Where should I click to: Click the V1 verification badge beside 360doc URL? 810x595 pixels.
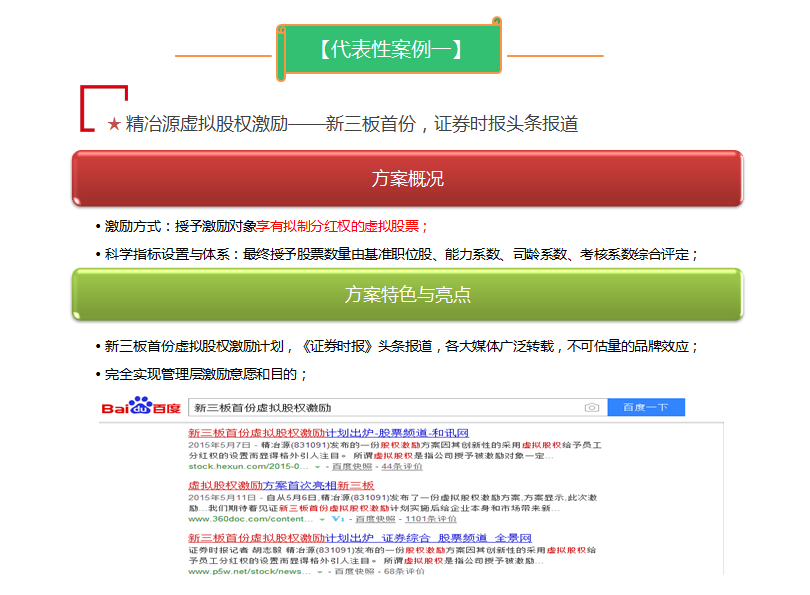point(338,519)
